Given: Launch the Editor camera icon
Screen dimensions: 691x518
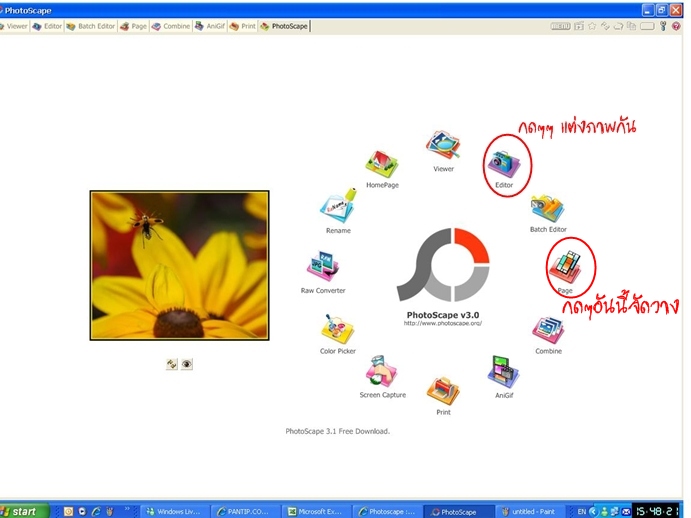Looking at the screenshot, I should tap(504, 164).
